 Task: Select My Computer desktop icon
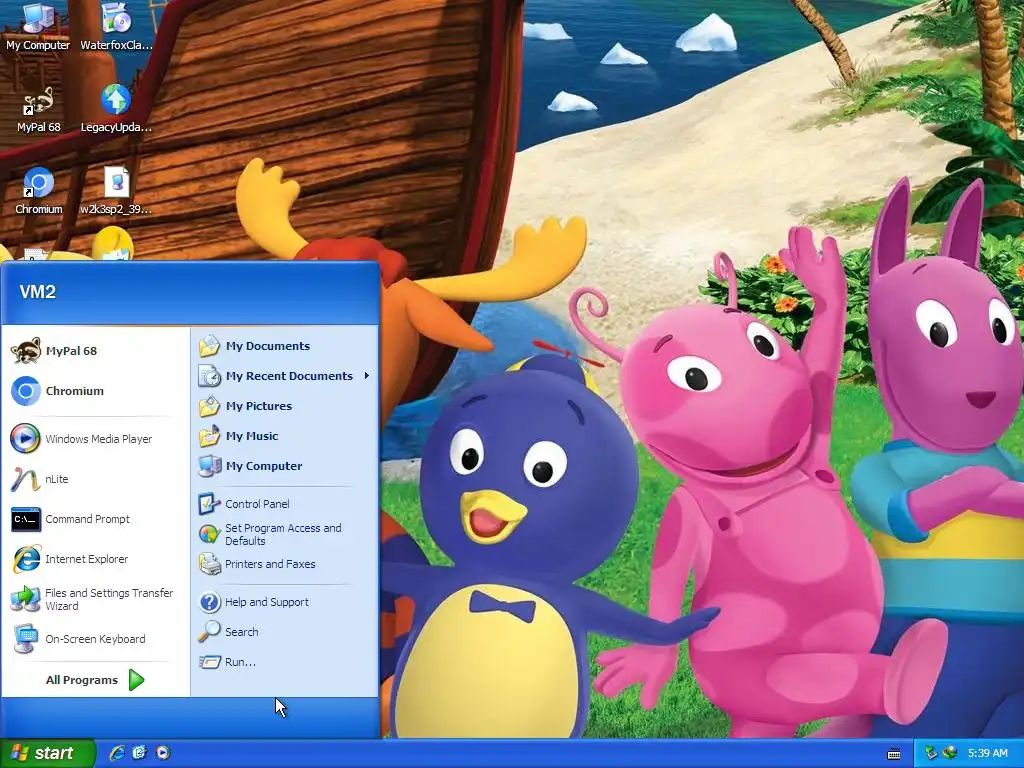tap(38, 26)
